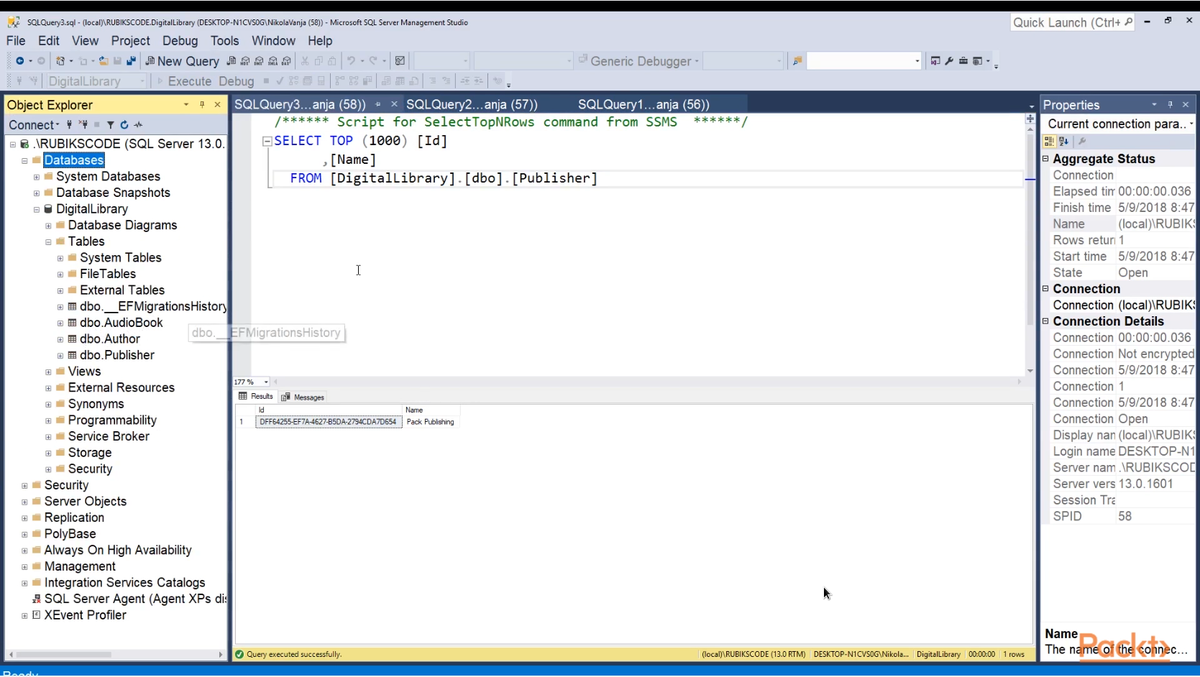1200x677 pixels.
Task: Click the Object Explorer horizontal scrollbar
Action: pos(116,655)
